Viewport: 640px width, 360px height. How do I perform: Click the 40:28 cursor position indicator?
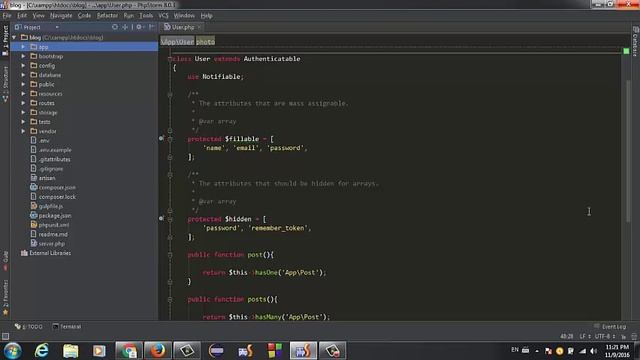(x=567, y=336)
